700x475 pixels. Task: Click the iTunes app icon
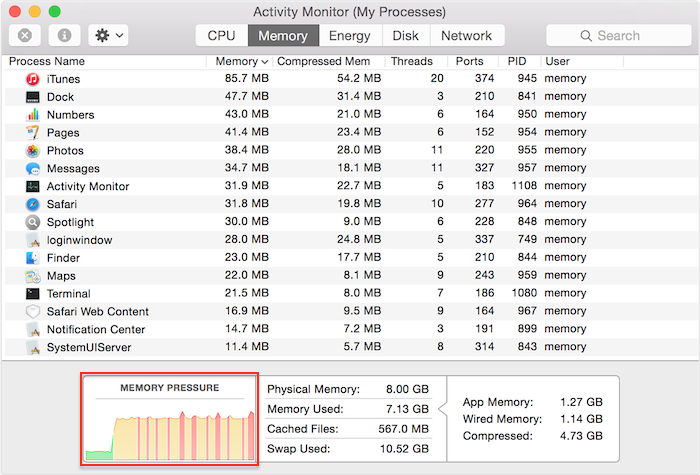(33, 79)
